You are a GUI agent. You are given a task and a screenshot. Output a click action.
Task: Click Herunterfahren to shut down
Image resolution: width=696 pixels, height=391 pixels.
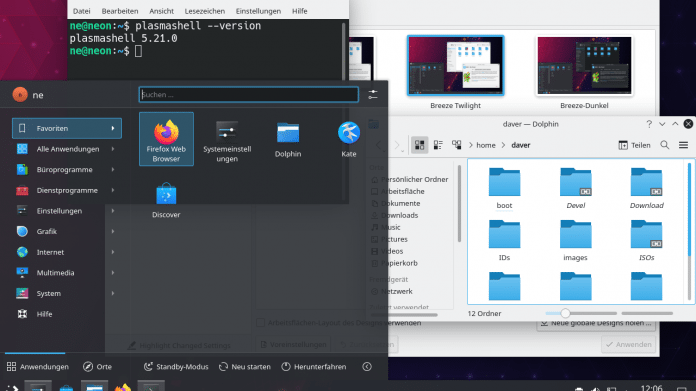tap(314, 367)
